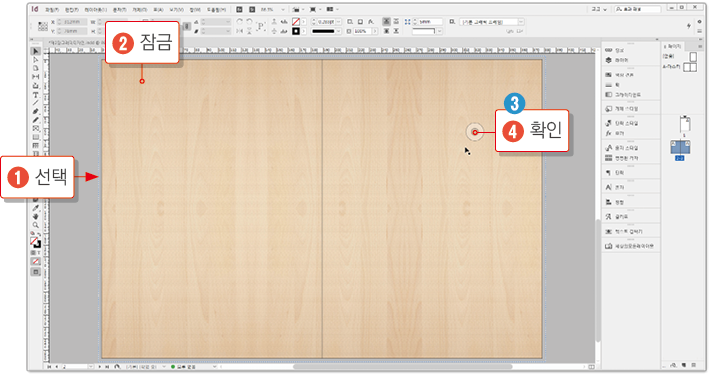Toggle the first text wrap option in control bar
The height and width of the screenshot is (375, 709).
(x=386, y=22)
